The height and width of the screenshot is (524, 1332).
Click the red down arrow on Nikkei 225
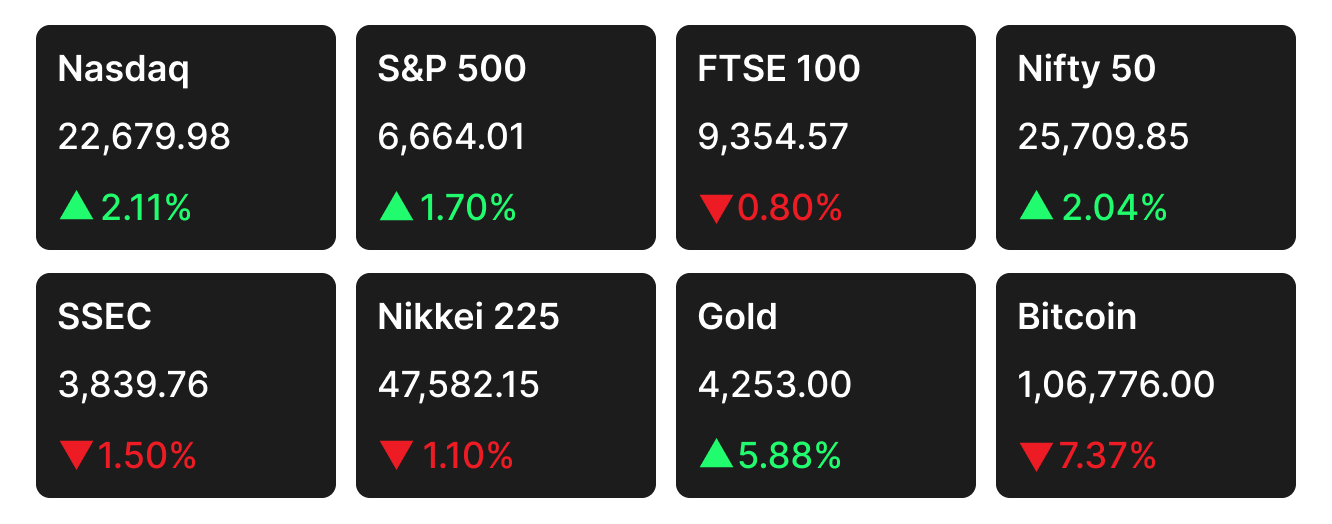point(396,457)
